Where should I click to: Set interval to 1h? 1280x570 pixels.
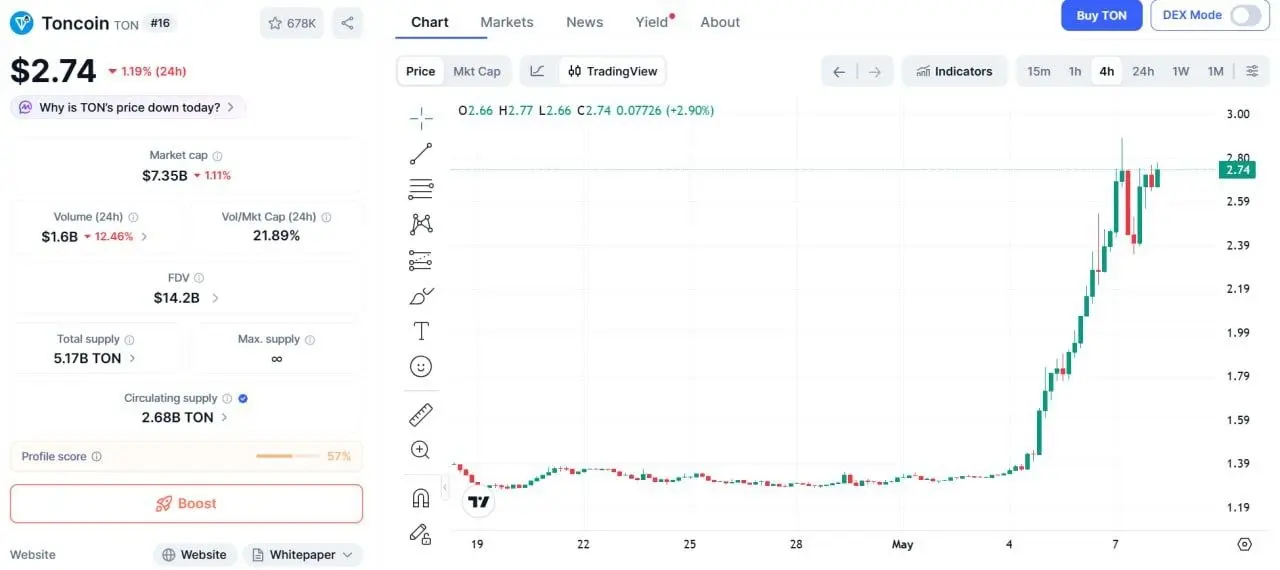pyautogui.click(x=1074, y=71)
